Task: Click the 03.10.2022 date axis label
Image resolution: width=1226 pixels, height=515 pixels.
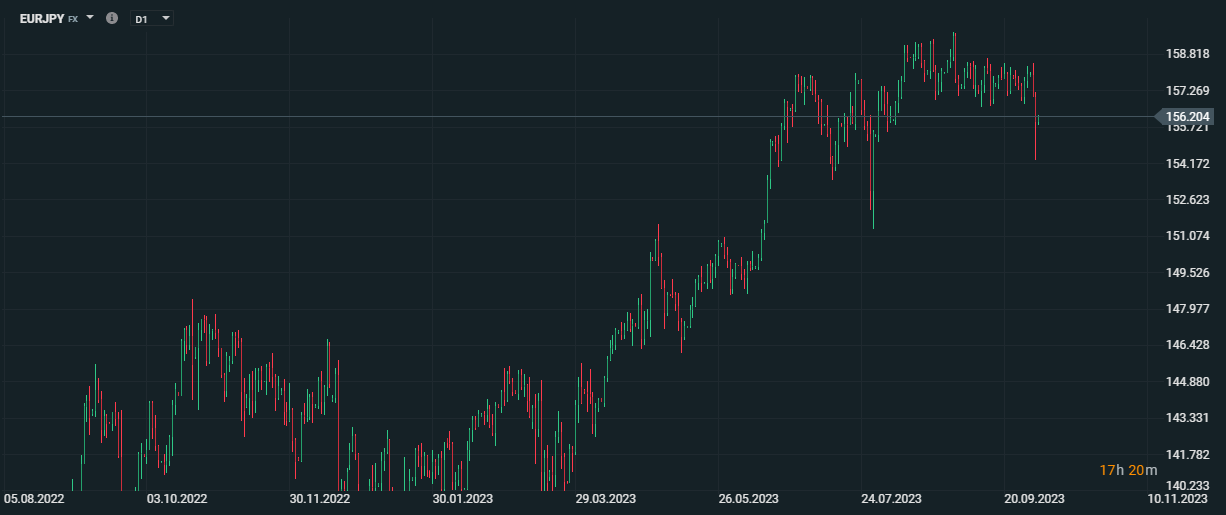Action: (177, 498)
